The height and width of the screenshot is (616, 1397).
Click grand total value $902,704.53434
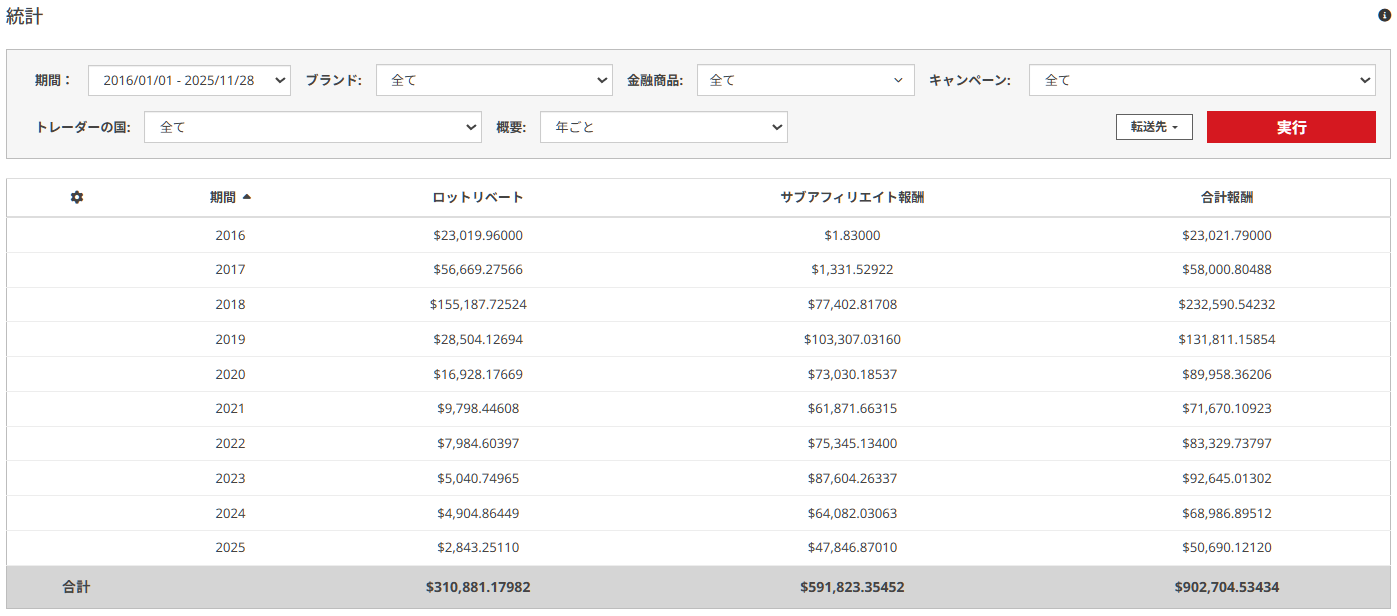pyautogui.click(x=1226, y=588)
